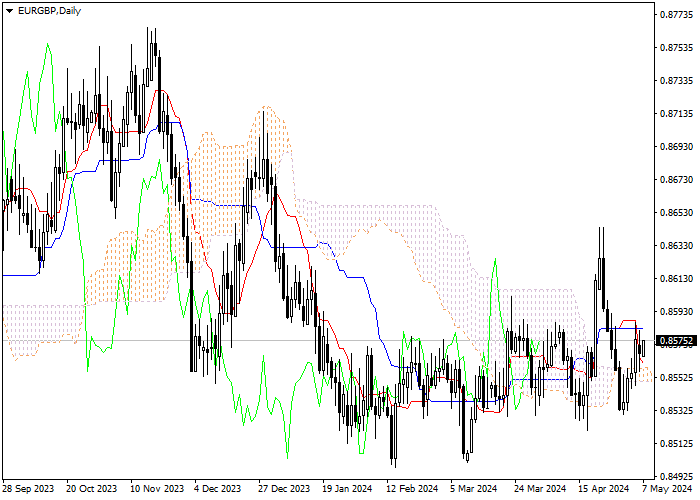
Task: Click the 19 Jan 2024 date label
Action: coord(347,489)
